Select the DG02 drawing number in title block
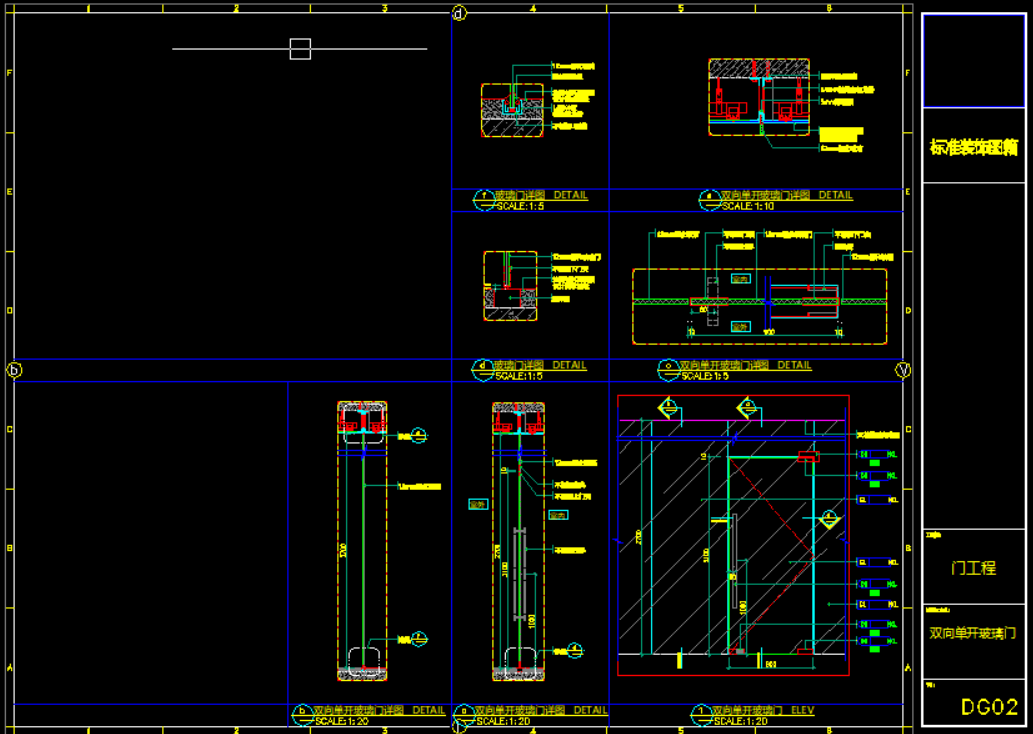1033x734 pixels. tap(989, 707)
